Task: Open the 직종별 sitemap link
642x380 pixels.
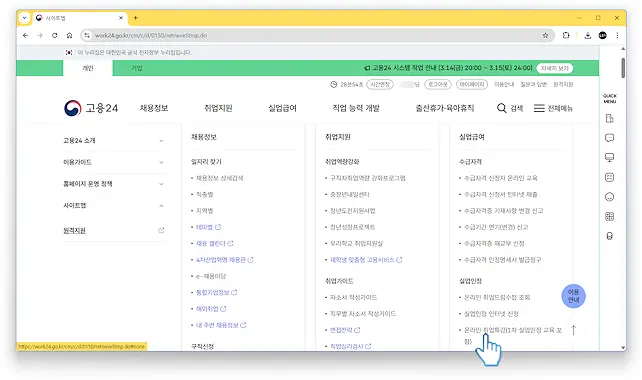Action: 204,195
